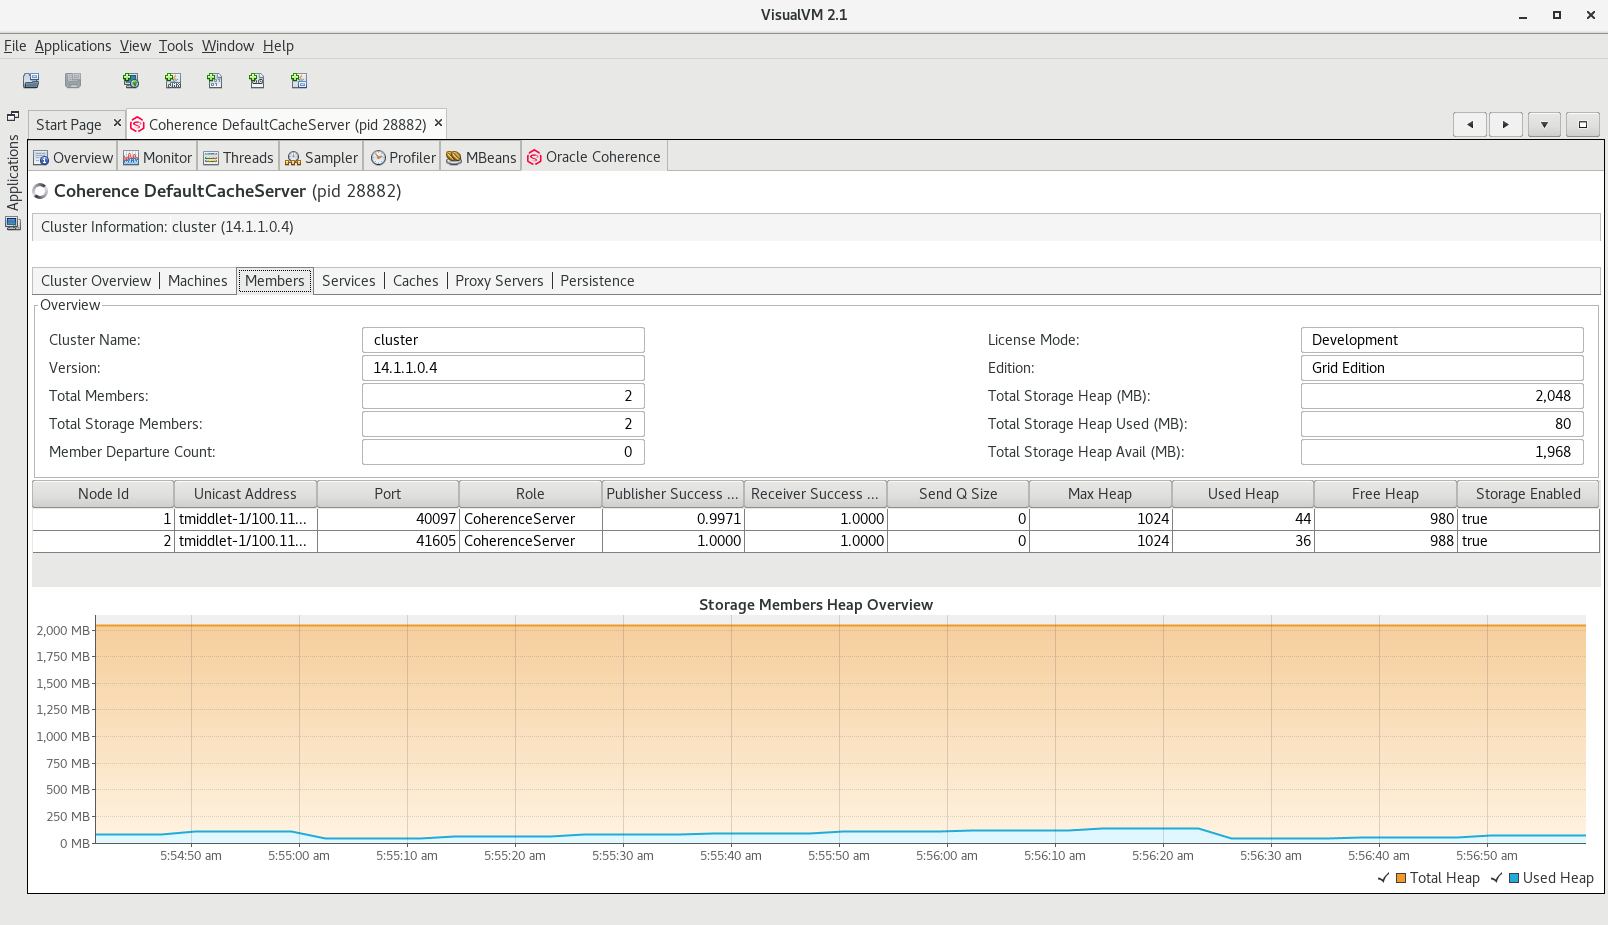Screen dimensions: 1608x925
Task: Click the Save toolbar icon
Action: click(x=73, y=81)
